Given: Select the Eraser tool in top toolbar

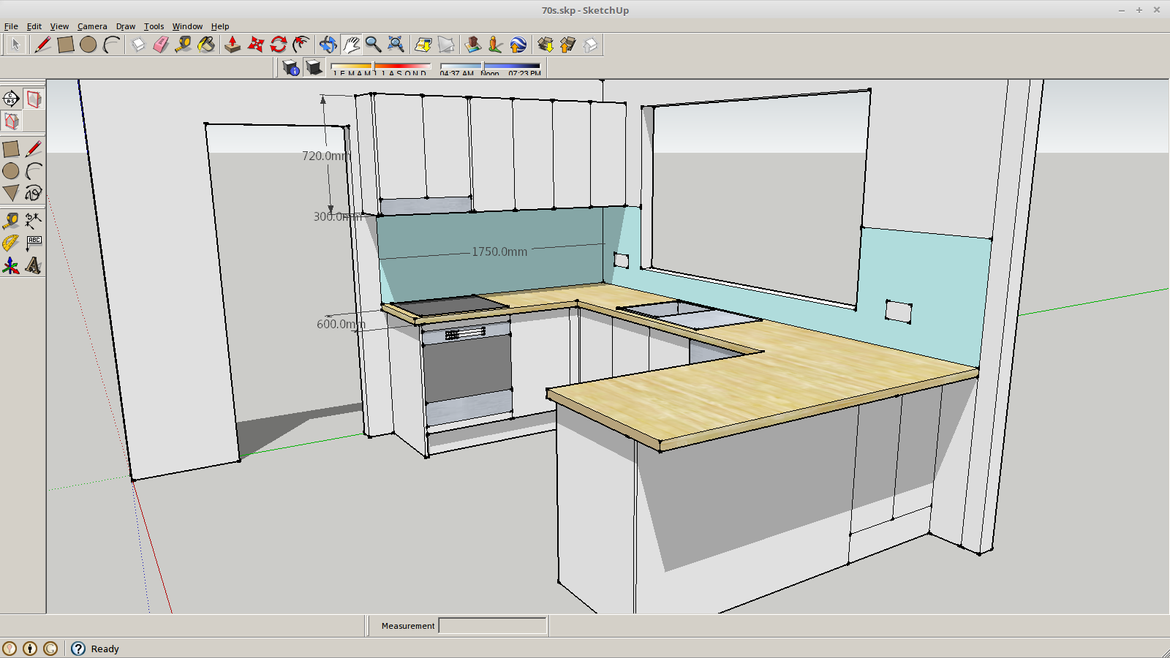Looking at the screenshot, I should (x=160, y=44).
